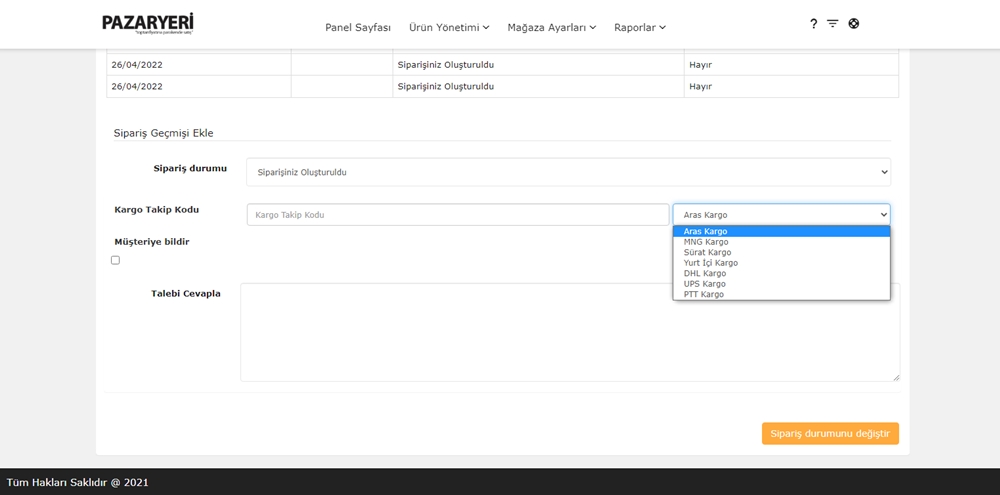Click the filter lines icon in header
The image size is (1000, 495).
point(832,24)
